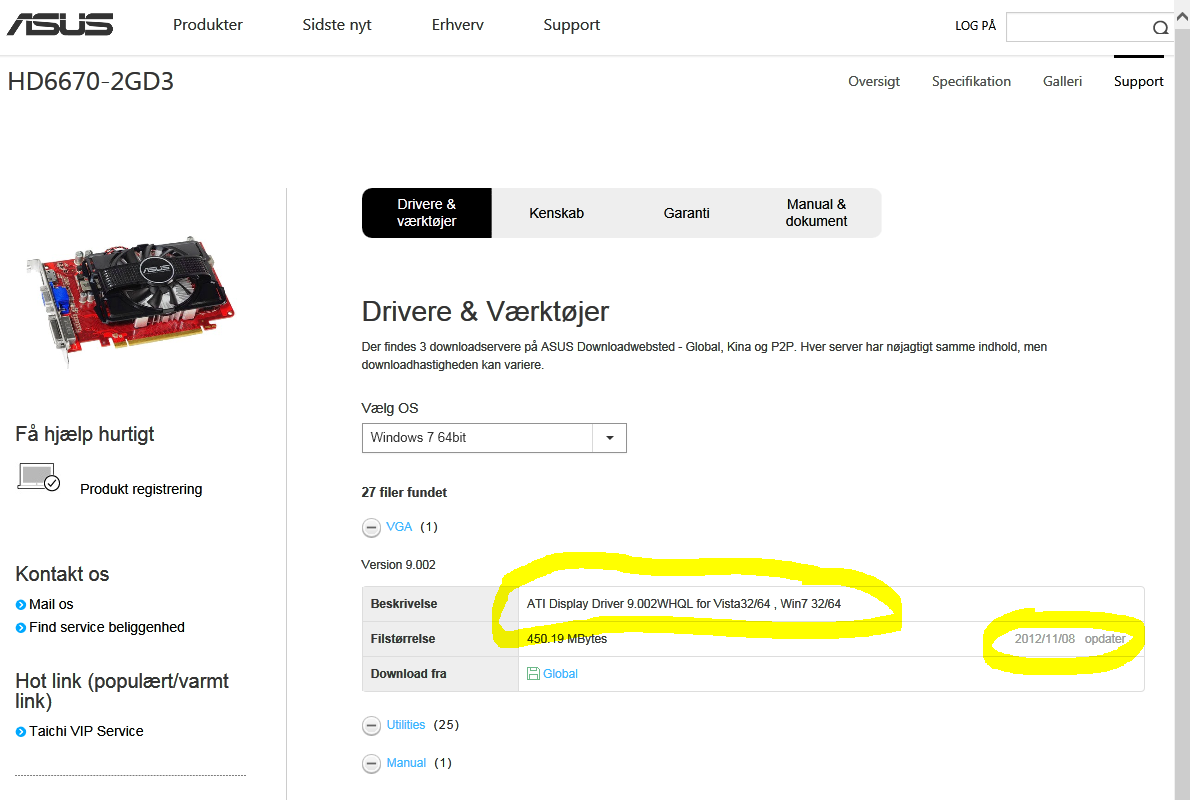Image resolution: width=1190 pixels, height=800 pixels.
Task: Click the HD6670-2GD3 product title
Action: tap(90, 81)
